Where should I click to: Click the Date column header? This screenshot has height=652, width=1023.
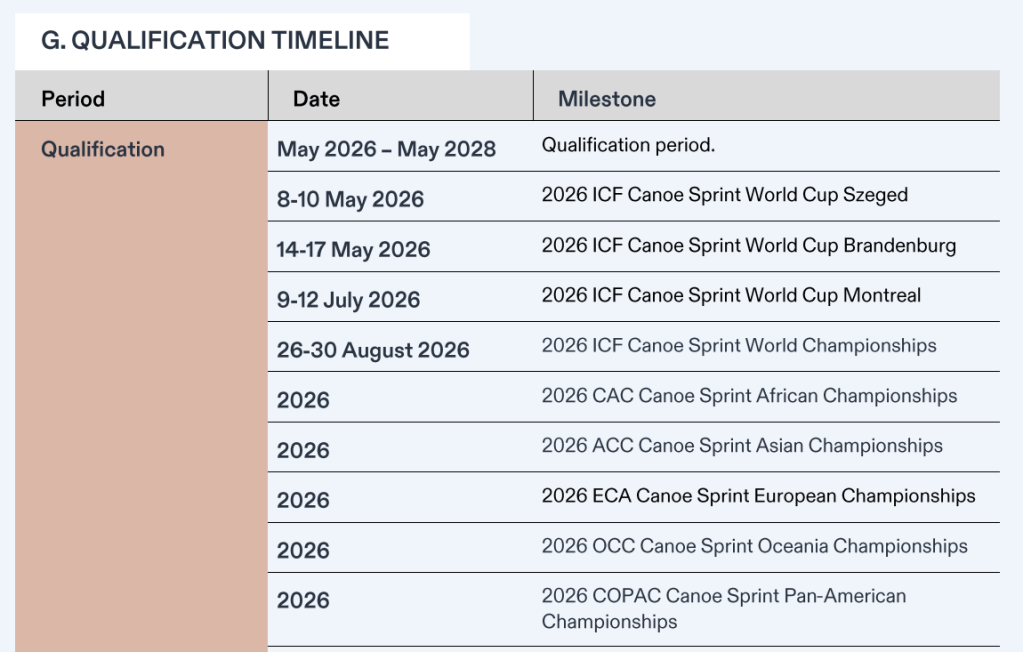[x=316, y=99]
